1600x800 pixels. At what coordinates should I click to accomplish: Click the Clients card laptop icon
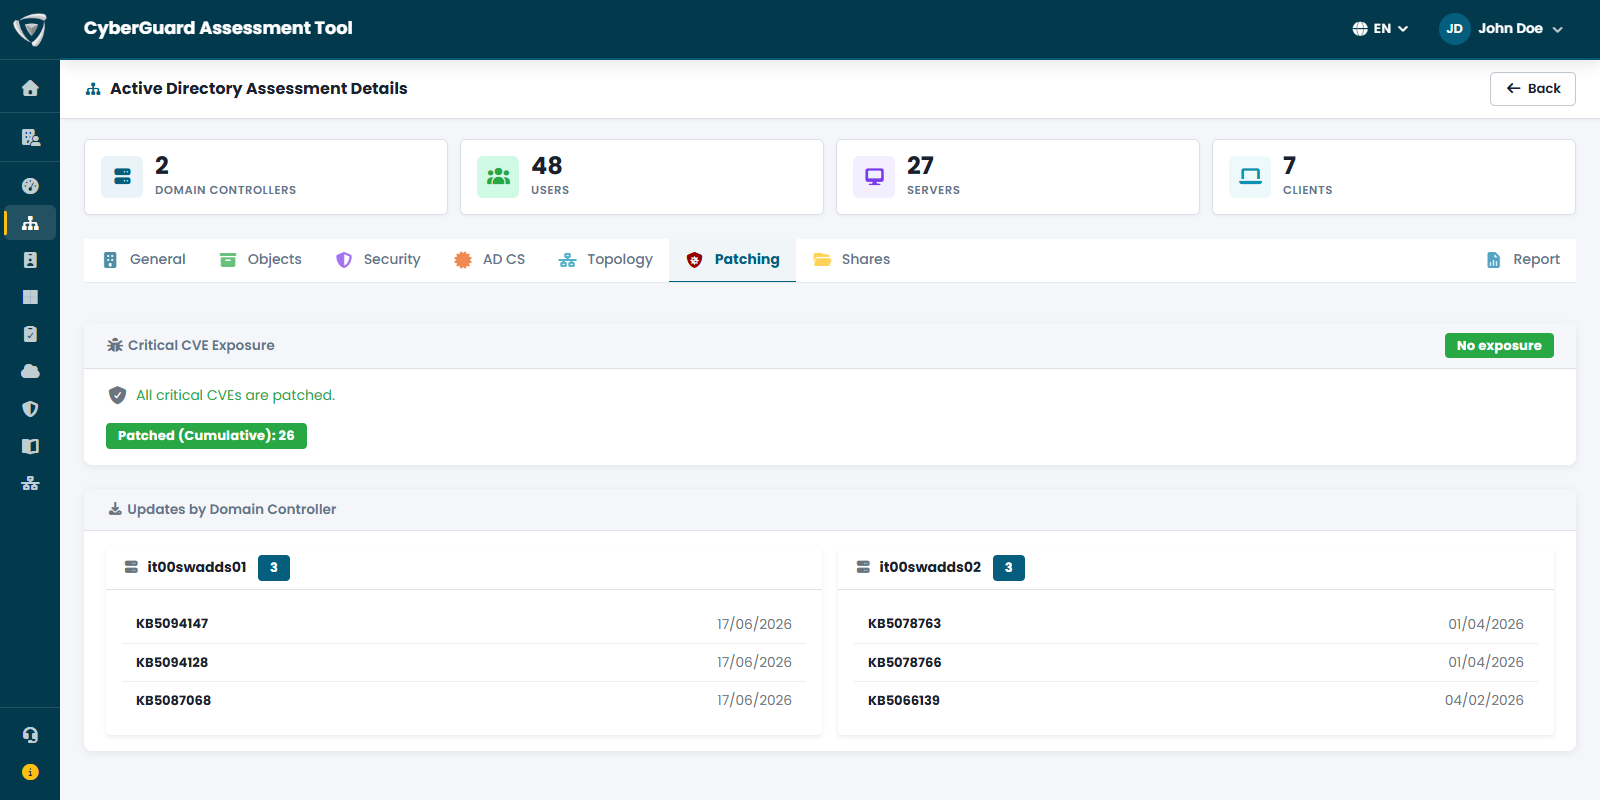[1250, 177]
